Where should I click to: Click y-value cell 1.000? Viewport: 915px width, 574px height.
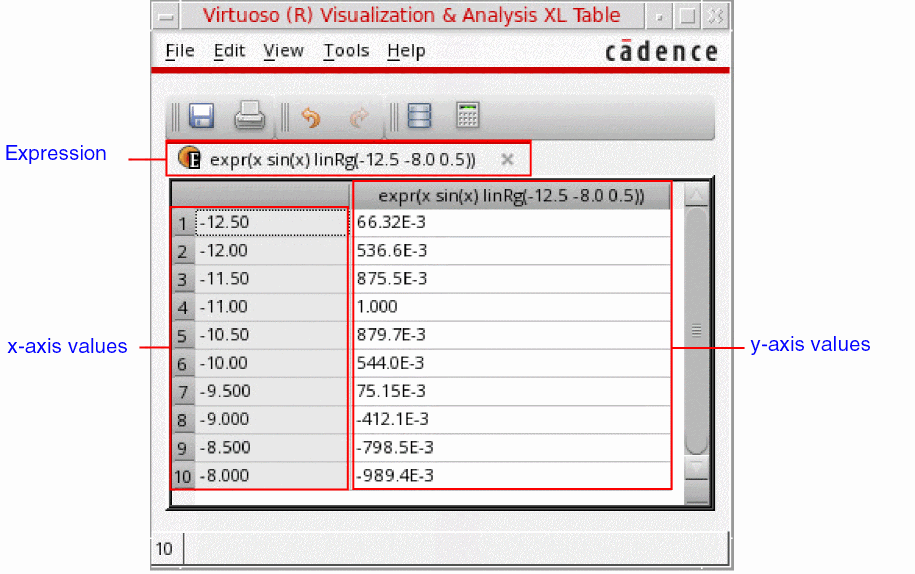pos(512,307)
